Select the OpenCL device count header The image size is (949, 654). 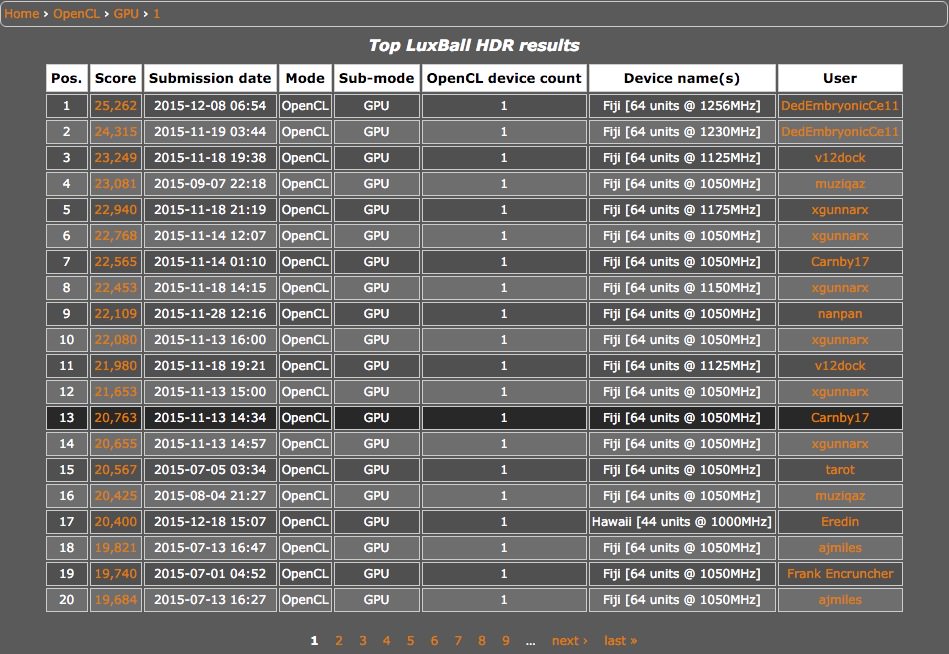(x=504, y=78)
